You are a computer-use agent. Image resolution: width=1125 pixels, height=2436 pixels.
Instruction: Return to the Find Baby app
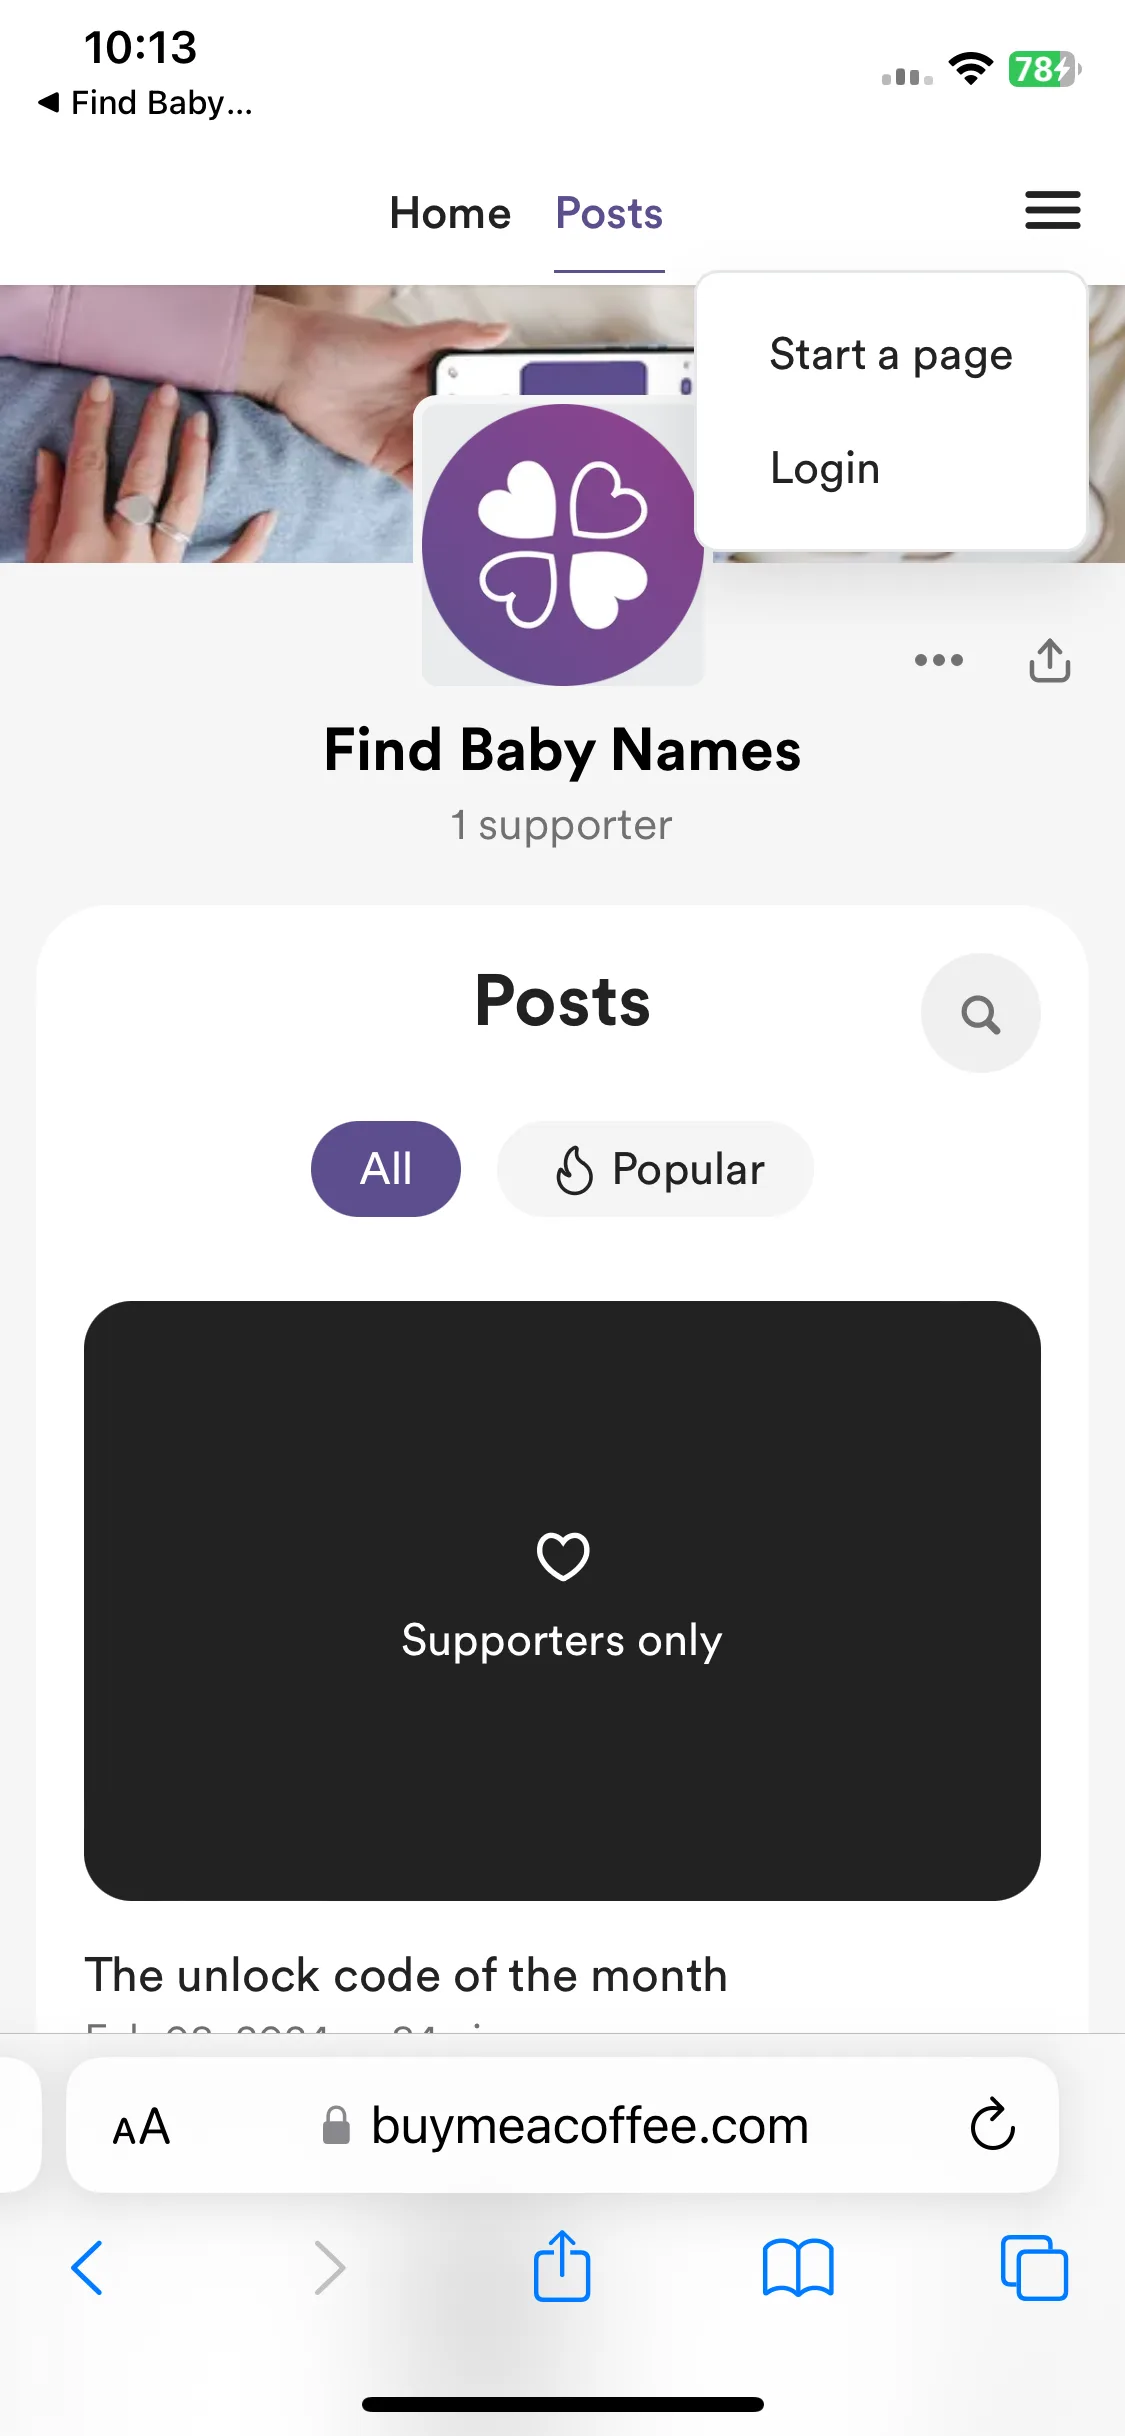(146, 102)
